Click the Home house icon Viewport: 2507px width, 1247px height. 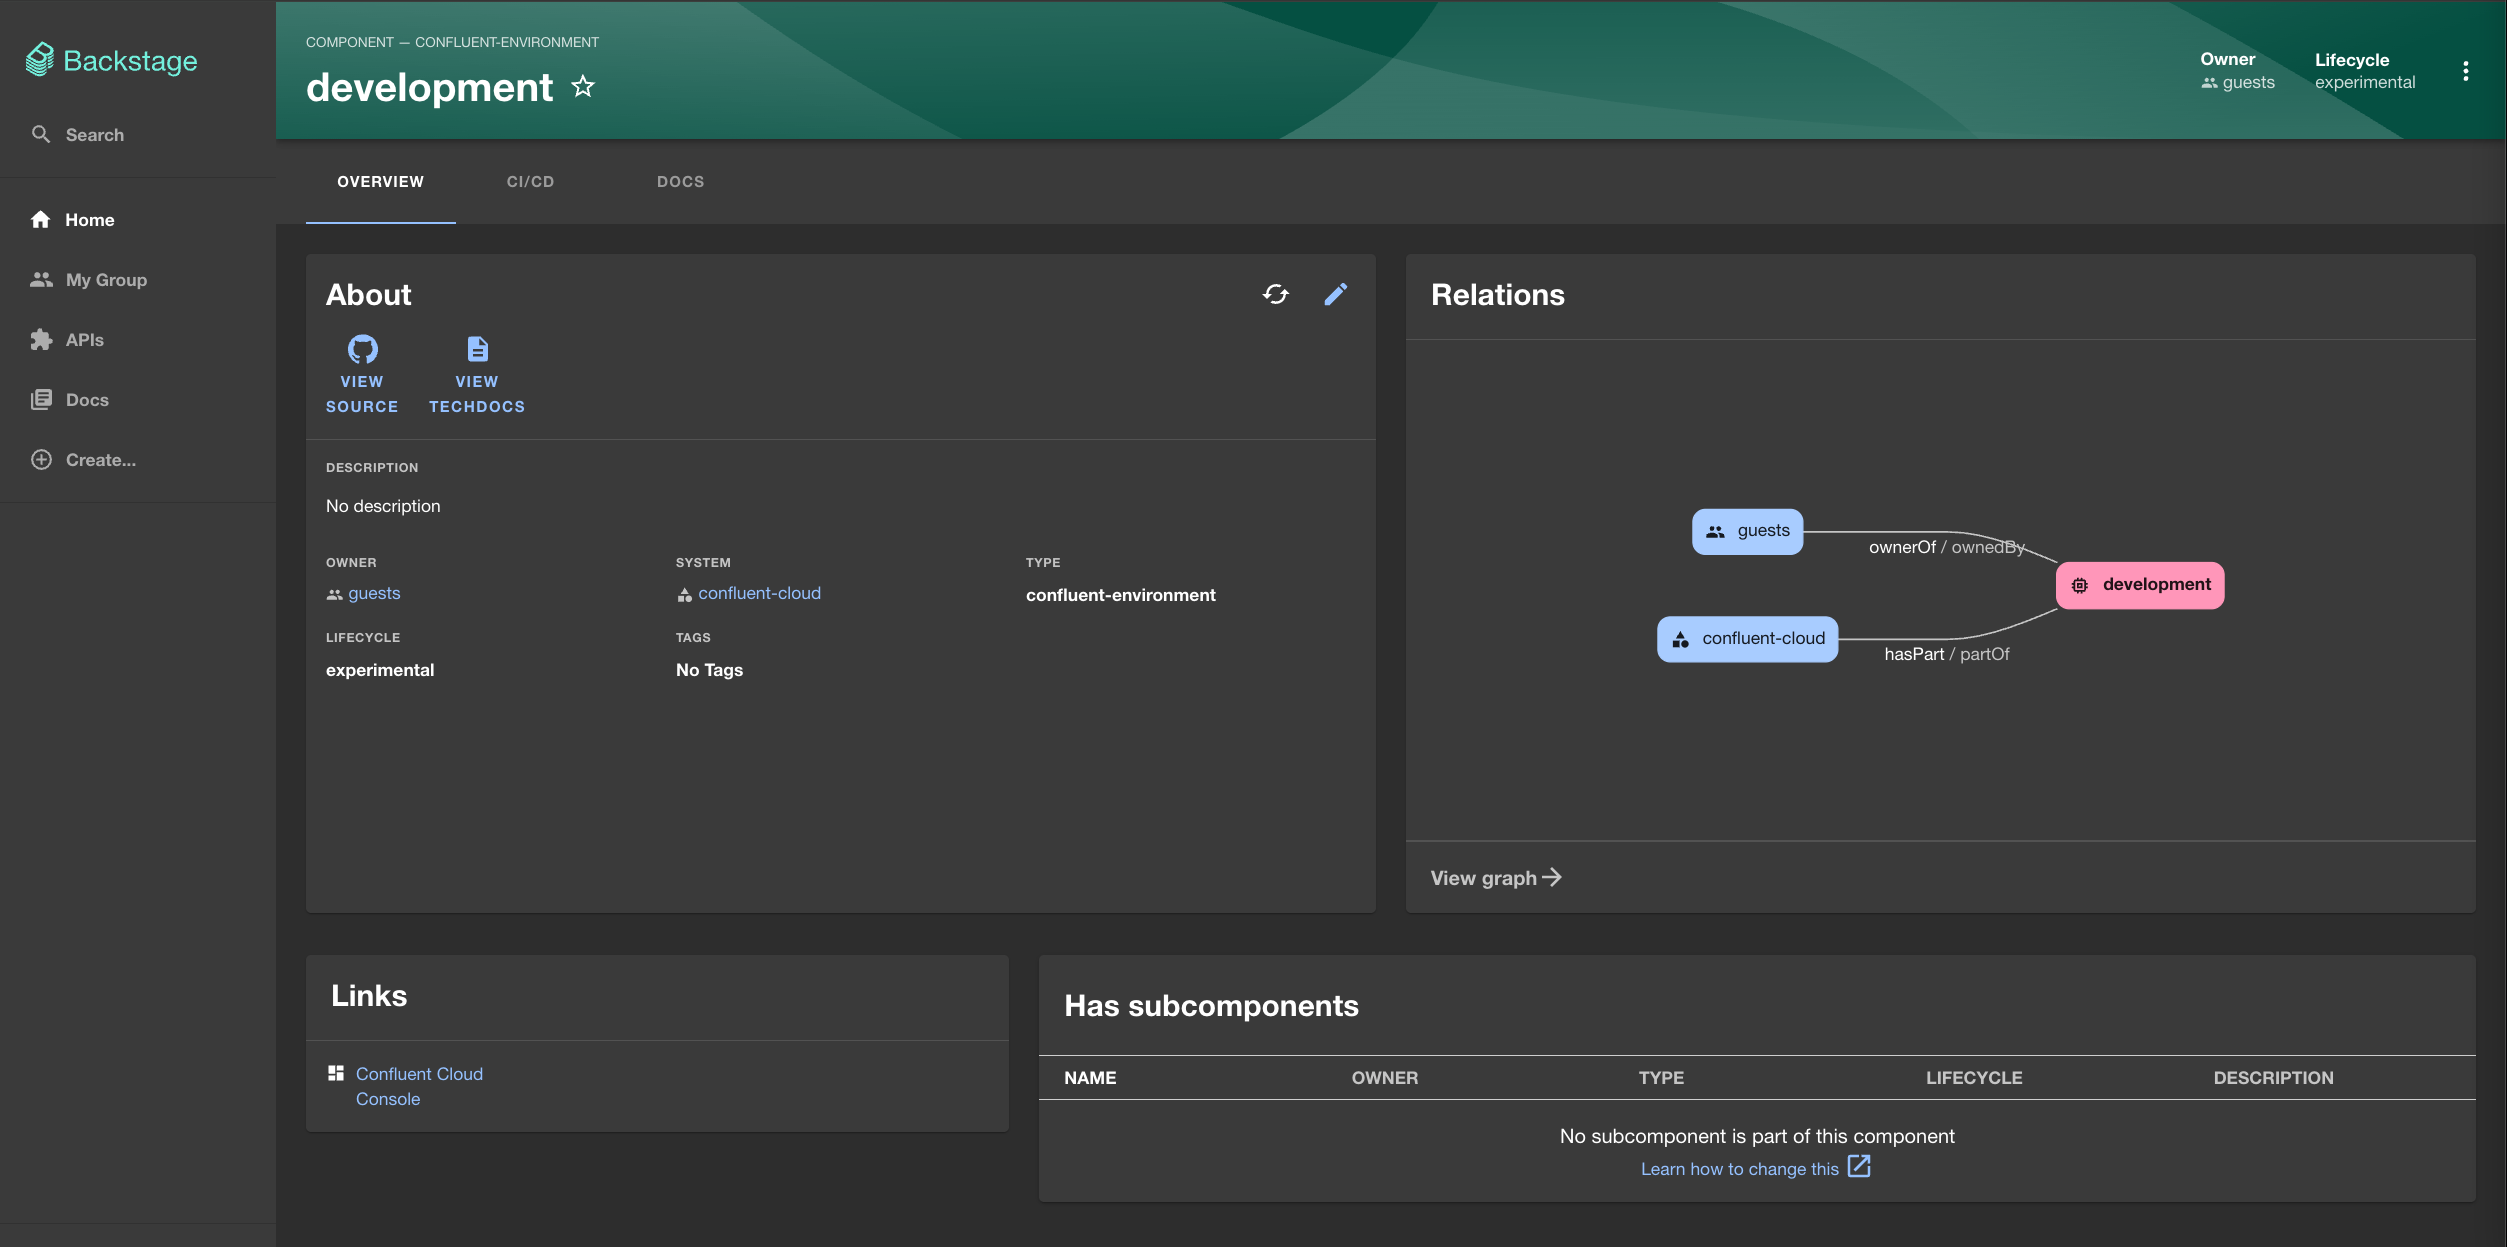40,219
